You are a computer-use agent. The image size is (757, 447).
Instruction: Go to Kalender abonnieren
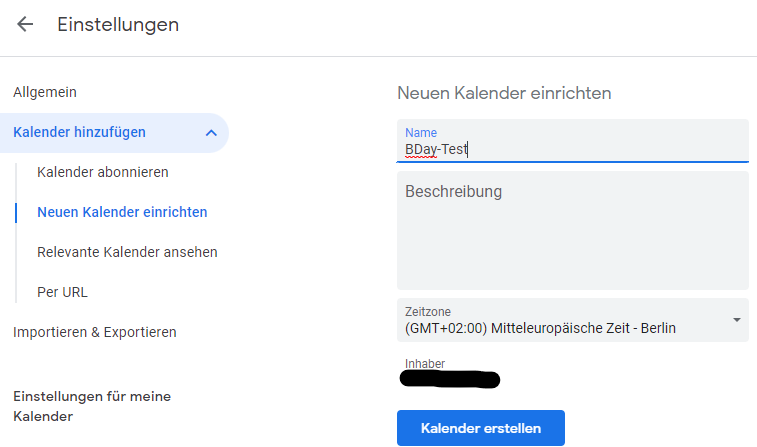(x=103, y=172)
